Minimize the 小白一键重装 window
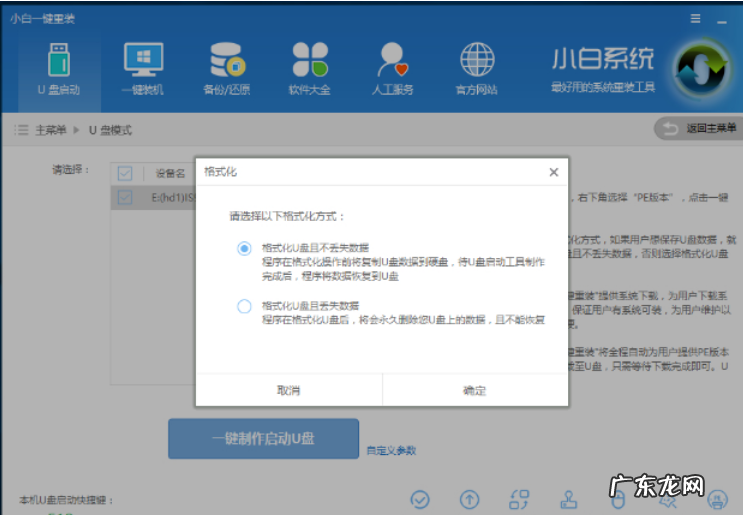Viewport: 743px width, 515px height. tap(722, 21)
